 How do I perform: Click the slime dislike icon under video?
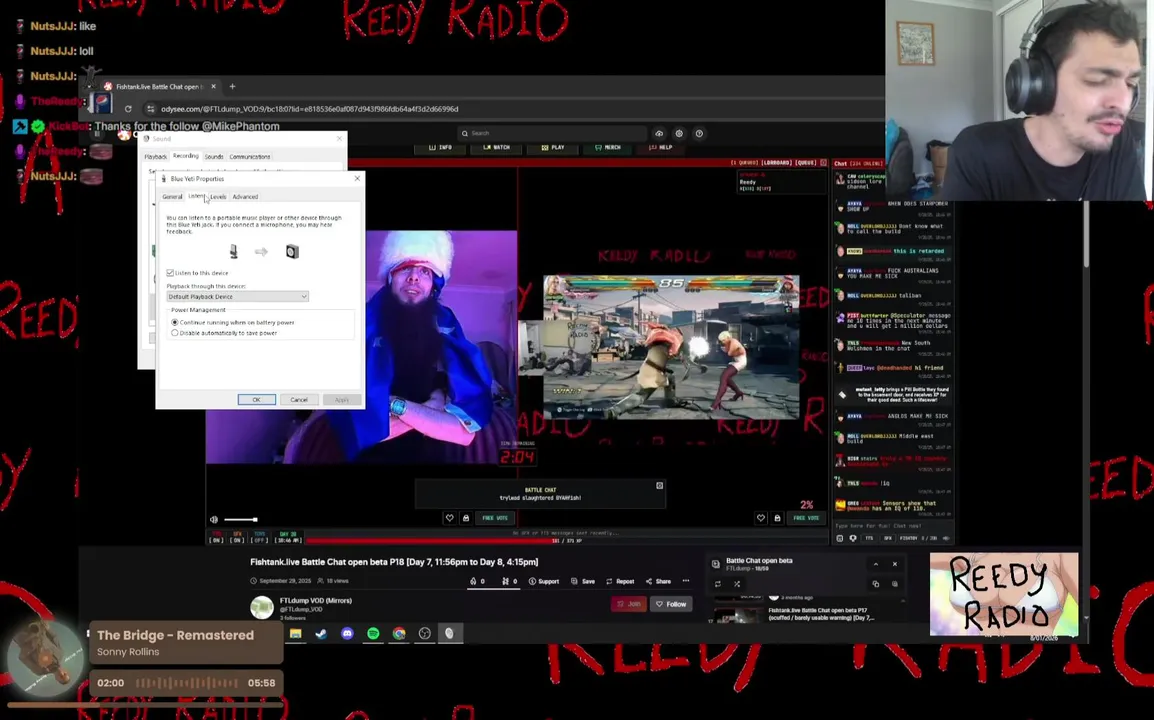click(506, 581)
